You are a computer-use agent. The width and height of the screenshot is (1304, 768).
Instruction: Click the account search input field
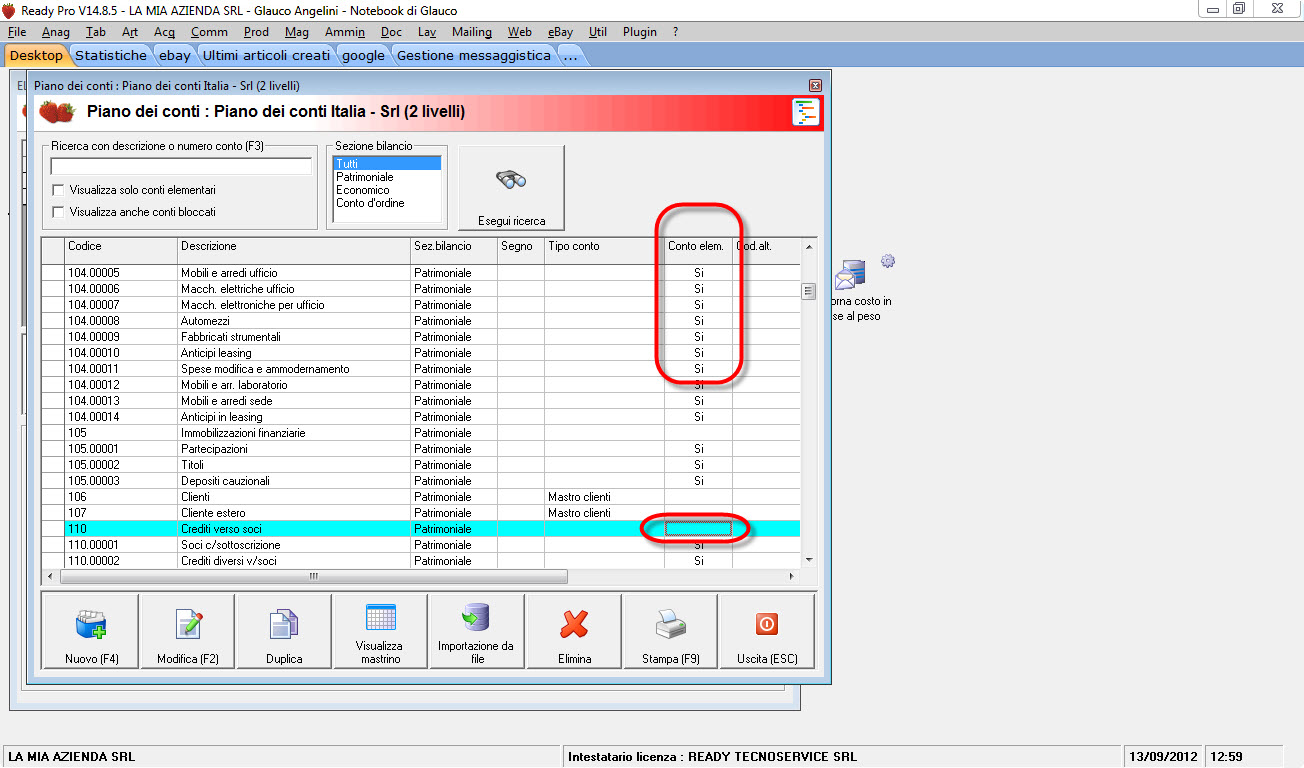coord(181,166)
